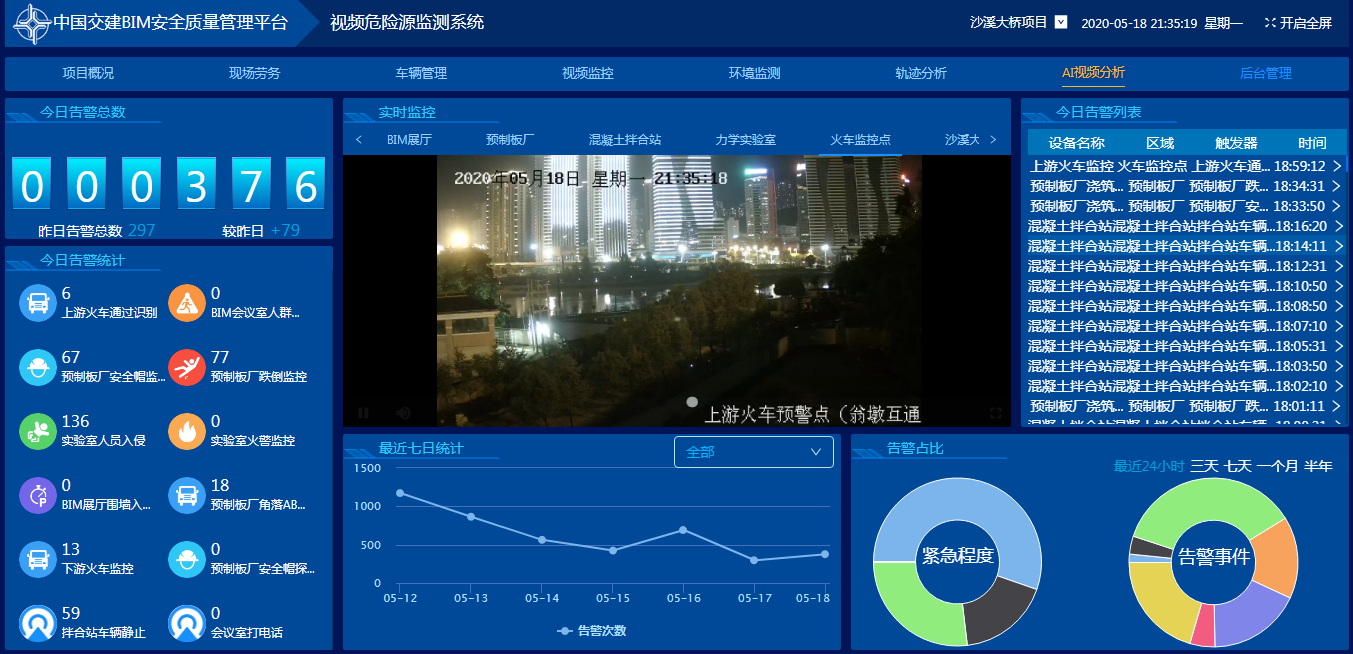Expand the first 上游火车监控 alarm row arrow
Viewport: 1353px width, 654px height.
[x=1337, y=166]
